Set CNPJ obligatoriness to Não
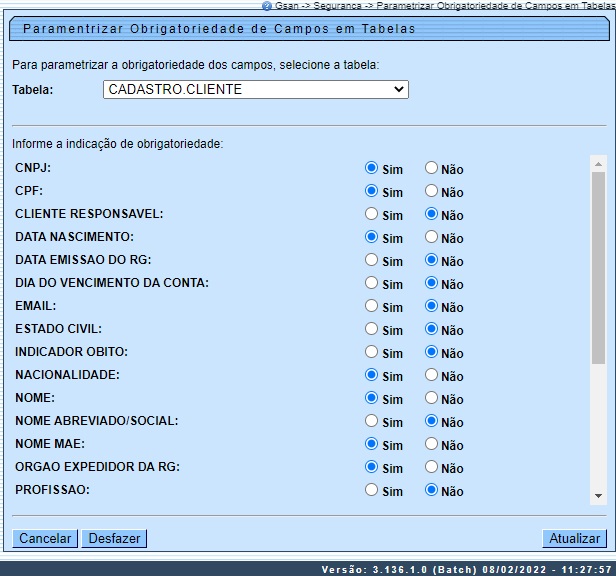 pos(432,169)
